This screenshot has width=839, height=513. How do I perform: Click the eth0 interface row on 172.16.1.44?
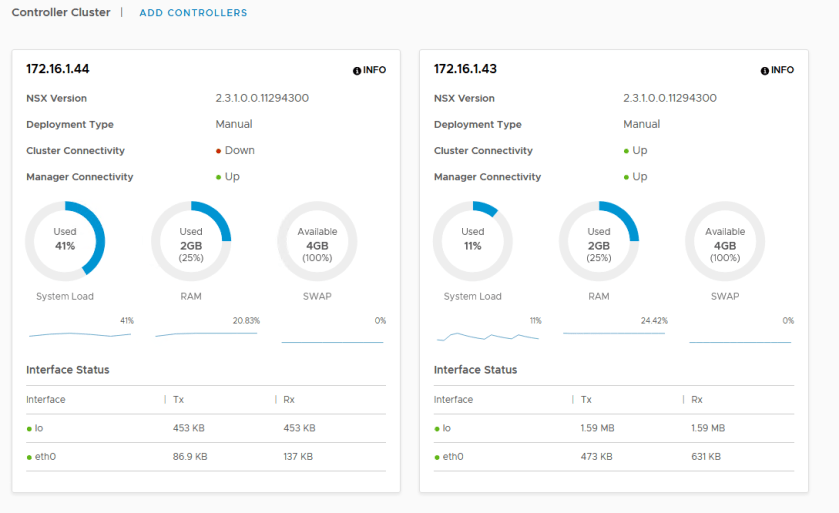[x=206, y=457]
